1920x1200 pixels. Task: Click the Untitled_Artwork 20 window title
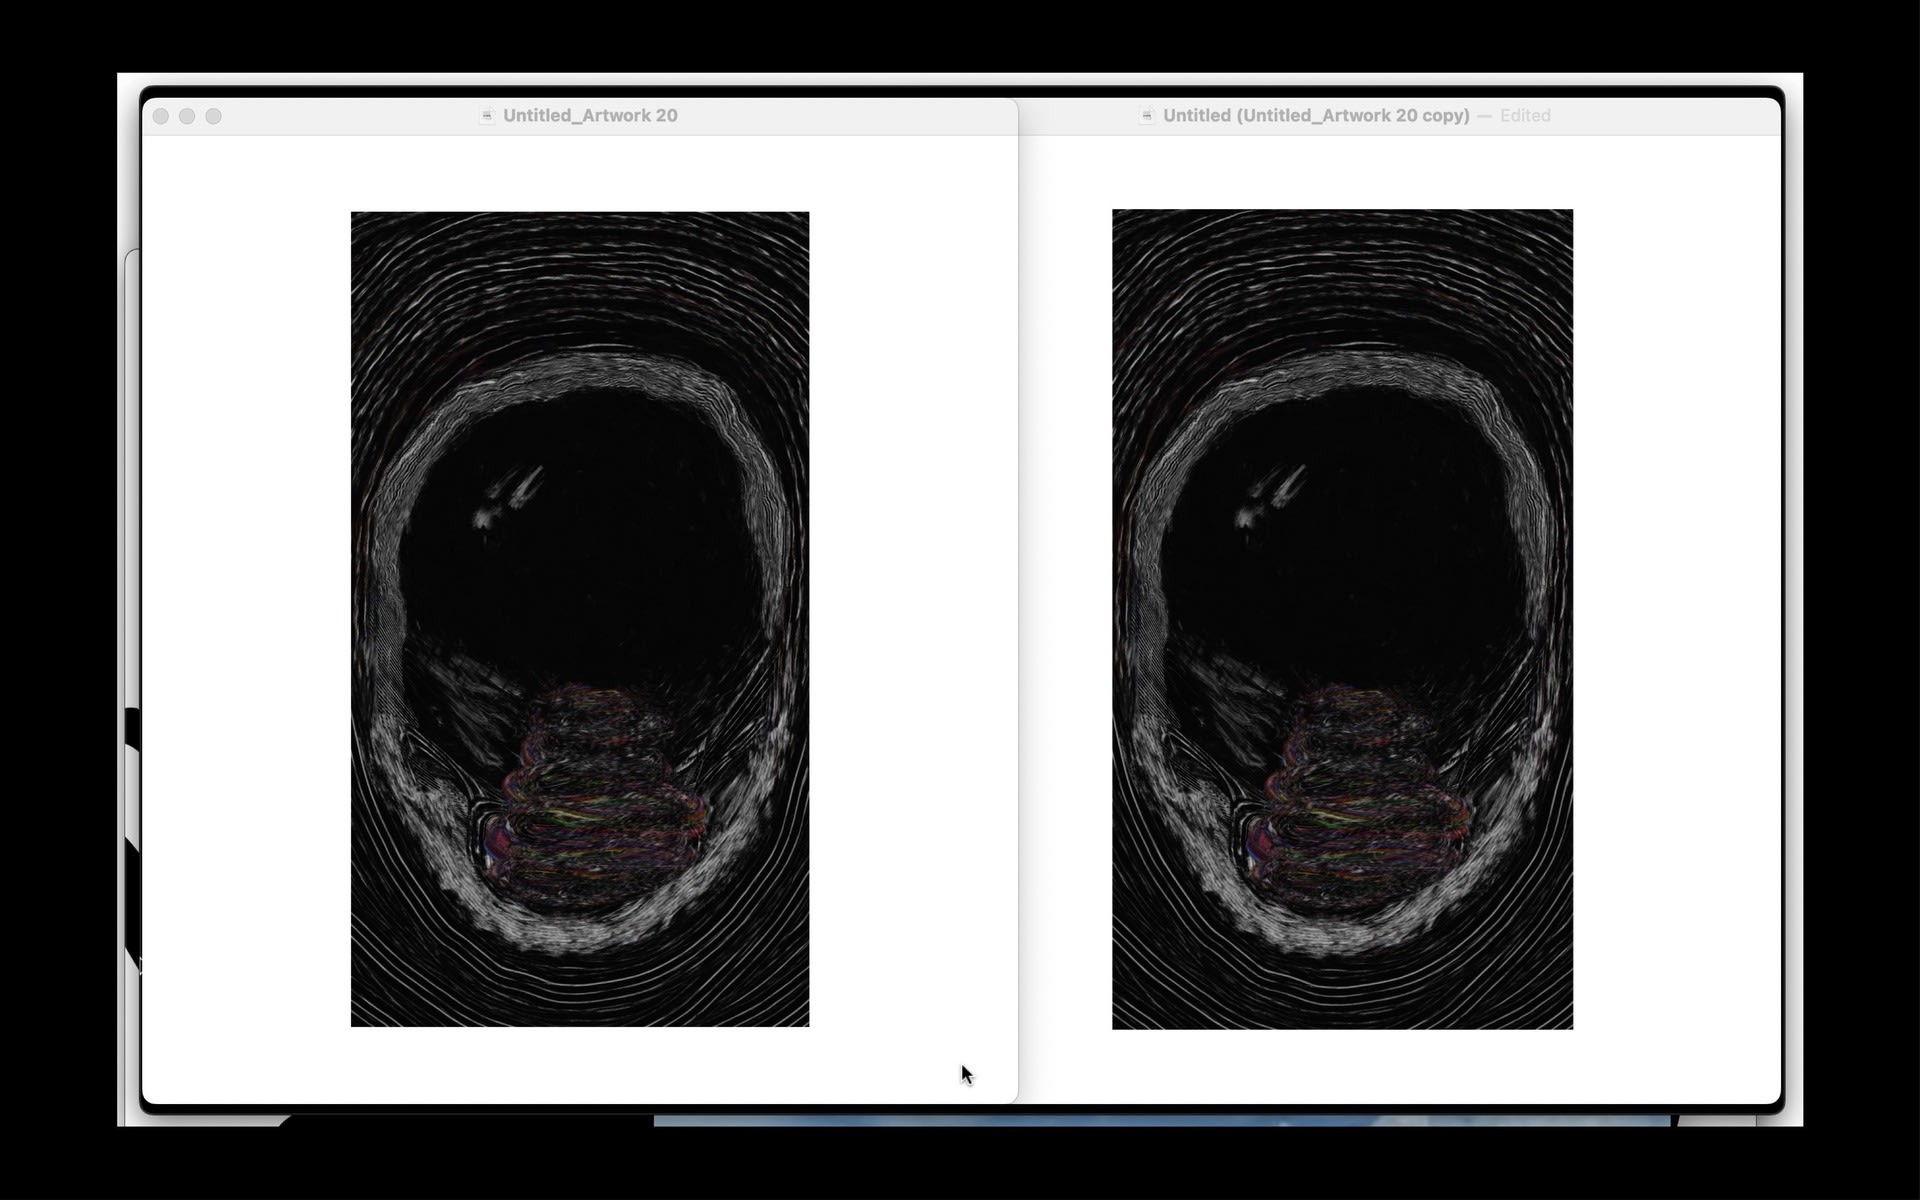point(590,116)
